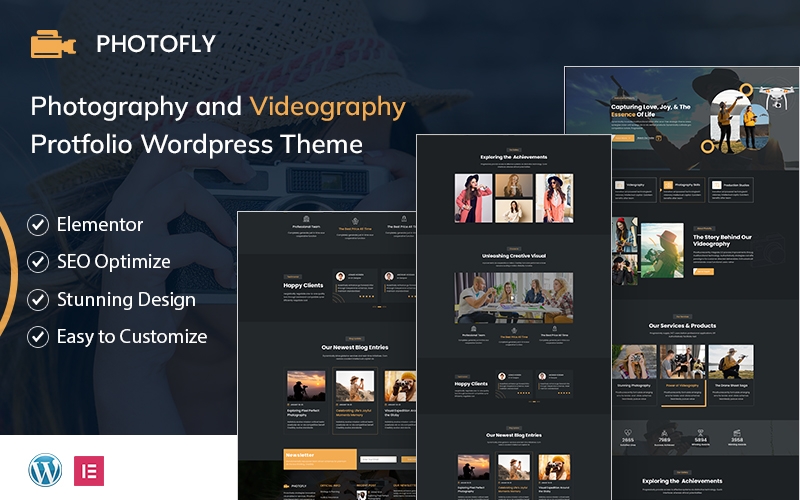
Task: Open the Photography Skills service card
Action: point(683,190)
